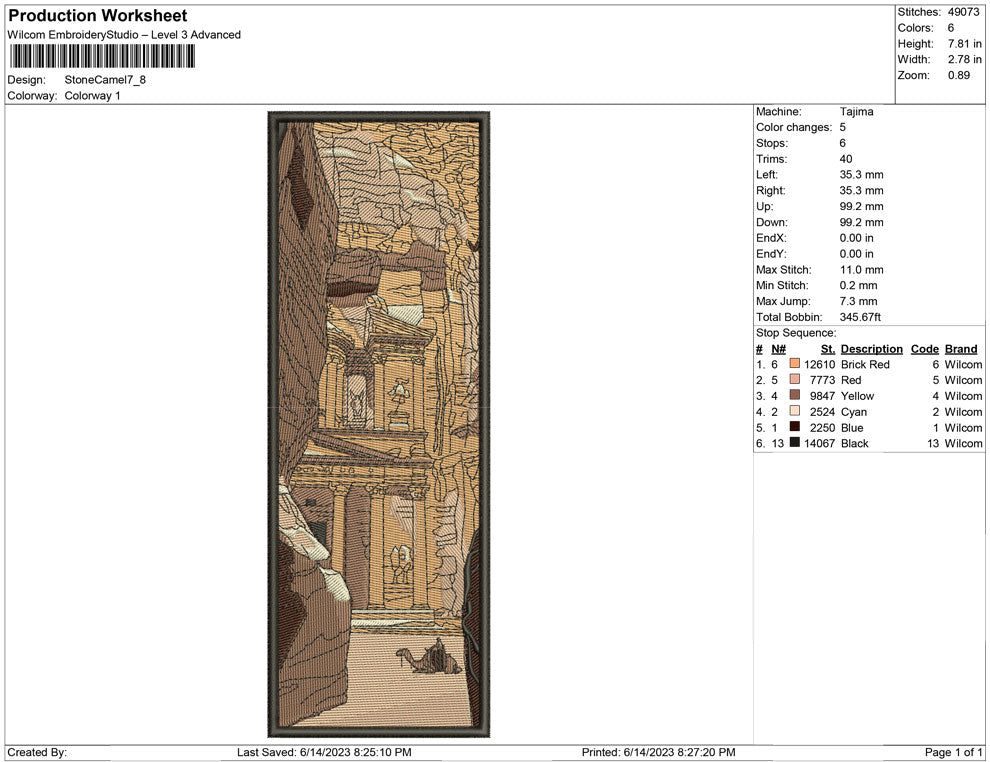Screen dimensions: 990x762
Task: Pick the Cyan thread color swatch
Action: pyautogui.click(x=794, y=411)
